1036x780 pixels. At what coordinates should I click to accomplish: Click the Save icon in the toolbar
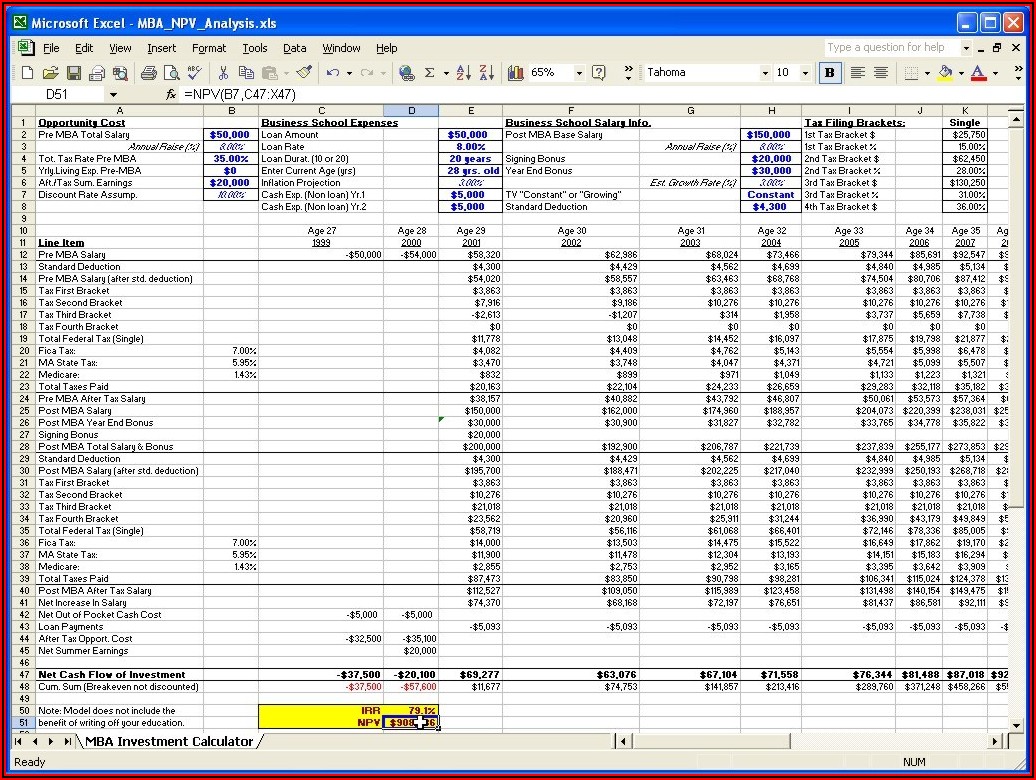pos(73,73)
